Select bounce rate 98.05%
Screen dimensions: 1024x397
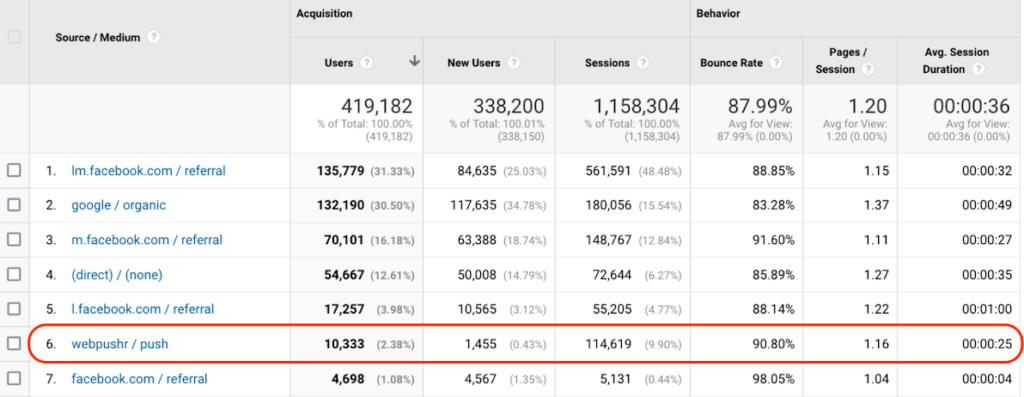[x=774, y=379]
